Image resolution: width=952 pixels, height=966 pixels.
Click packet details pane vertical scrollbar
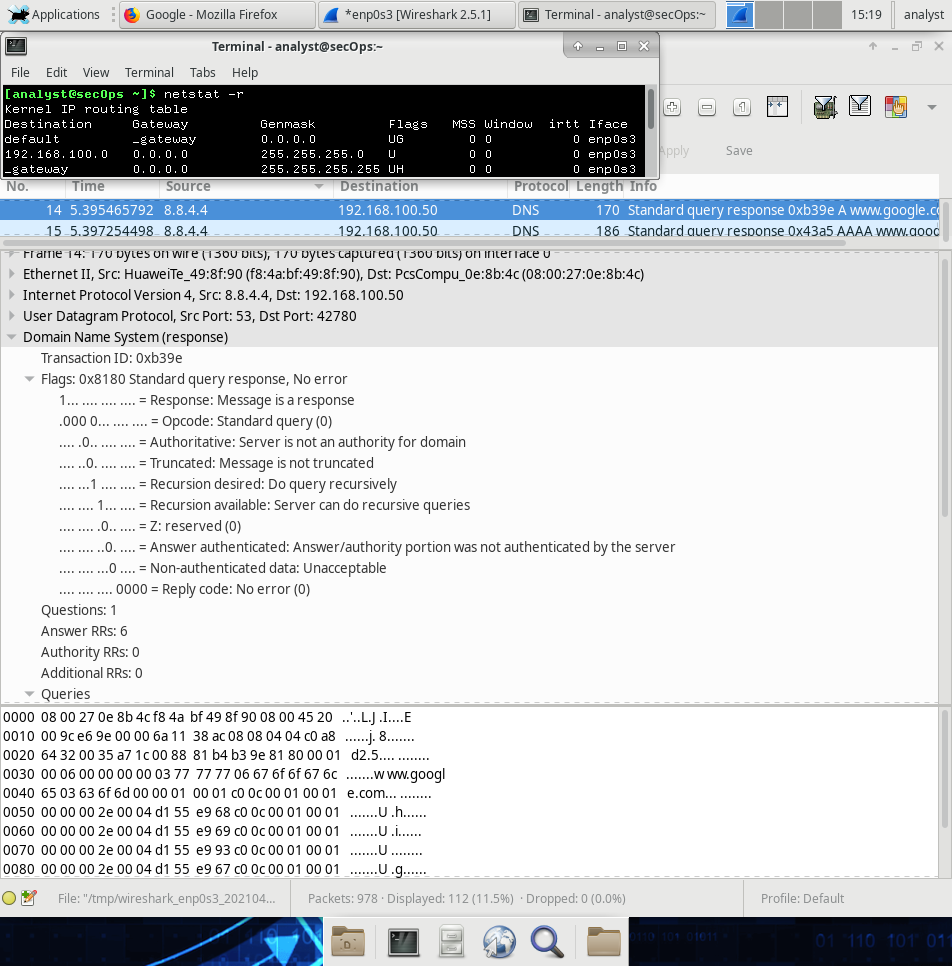pos(945,388)
